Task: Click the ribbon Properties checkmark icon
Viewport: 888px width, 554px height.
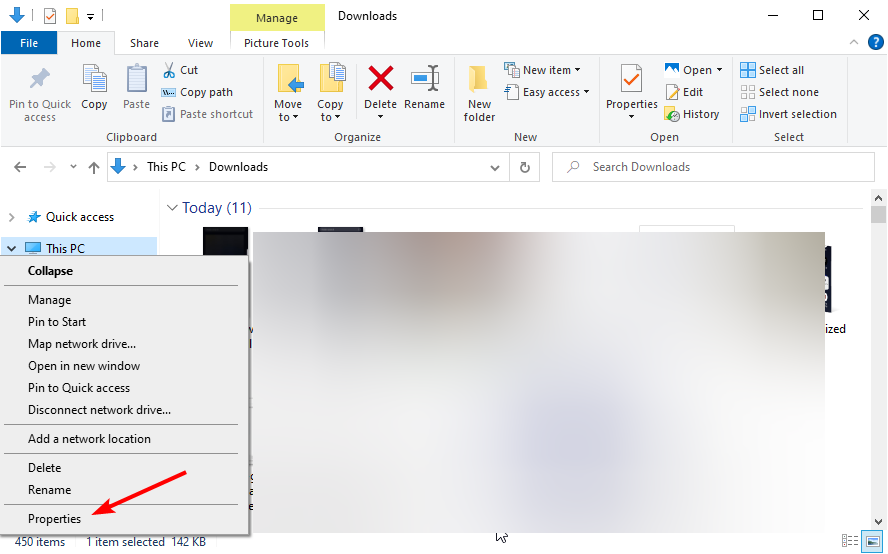Action: tap(631, 78)
